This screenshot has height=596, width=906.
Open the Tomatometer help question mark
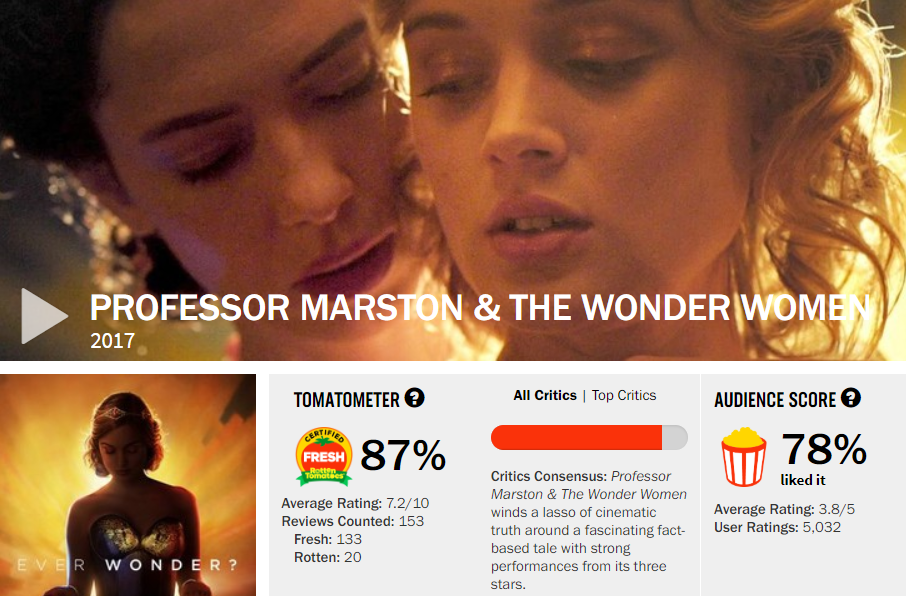pos(414,398)
